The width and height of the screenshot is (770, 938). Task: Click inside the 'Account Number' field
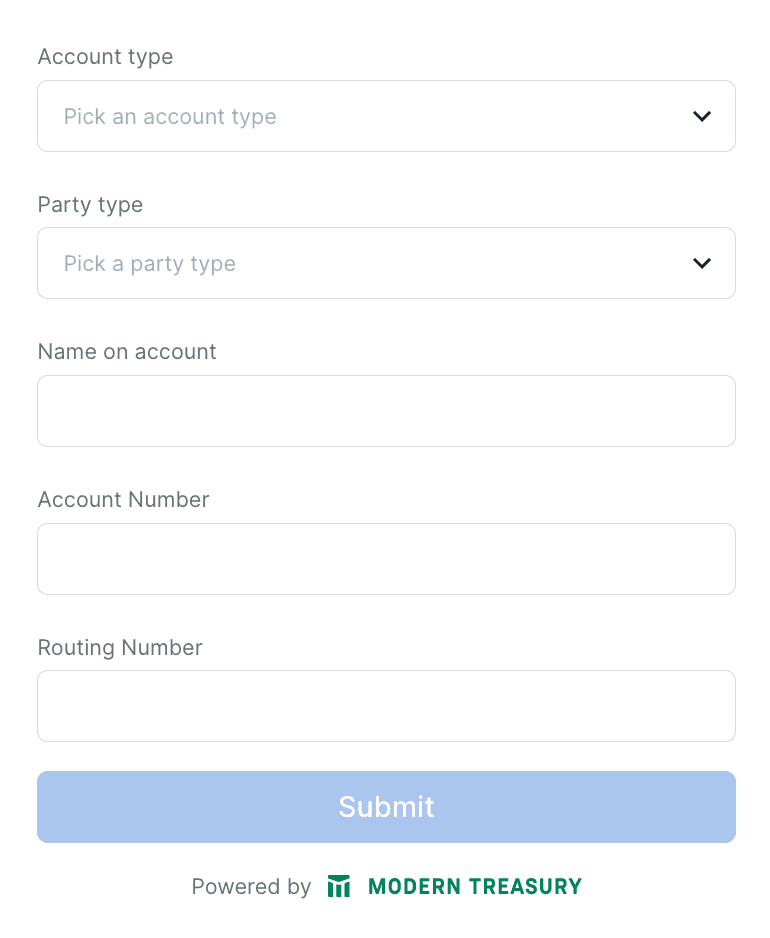[x=386, y=559]
